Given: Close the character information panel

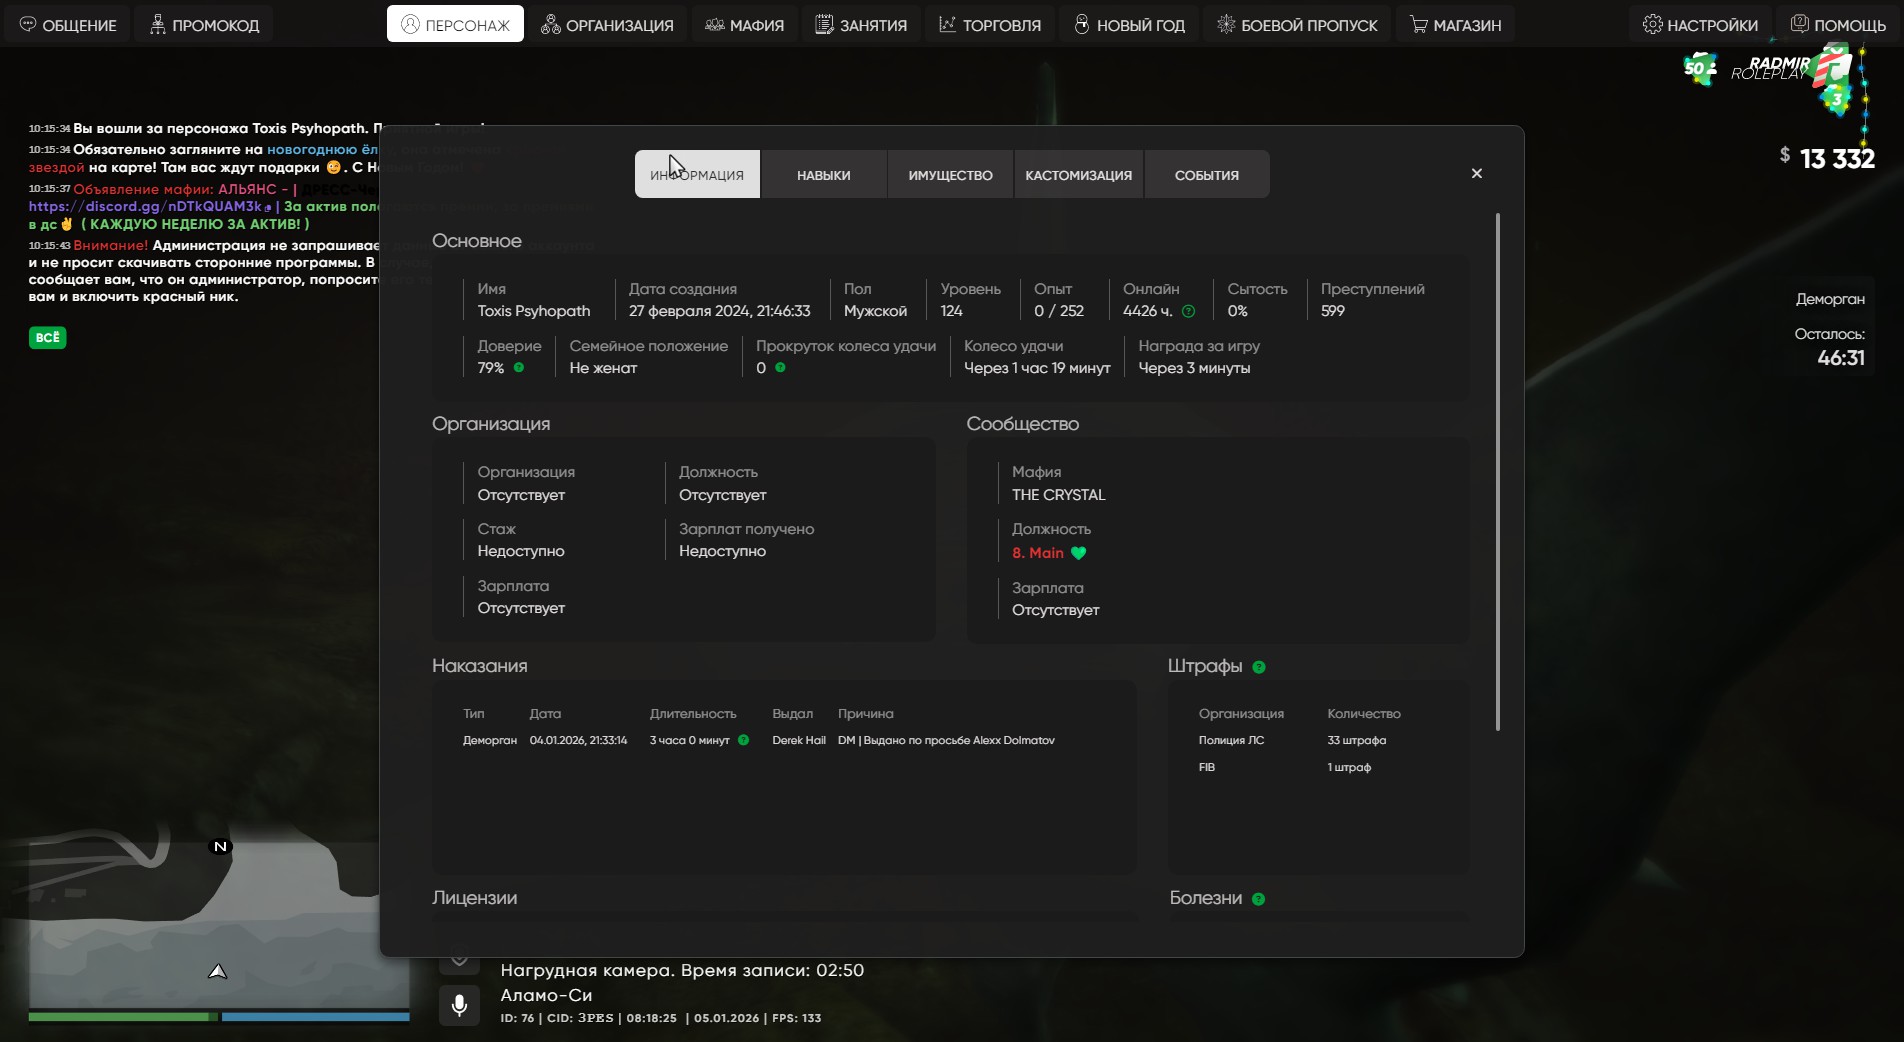Looking at the screenshot, I should coord(1476,174).
